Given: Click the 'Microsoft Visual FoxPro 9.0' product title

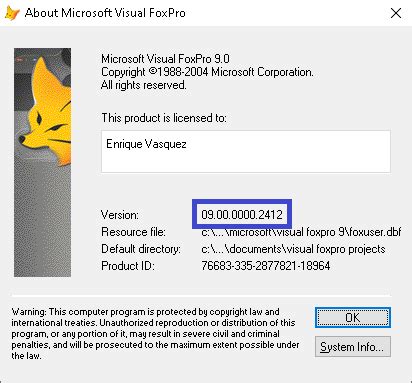Looking at the screenshot, I should pos(165,59).
